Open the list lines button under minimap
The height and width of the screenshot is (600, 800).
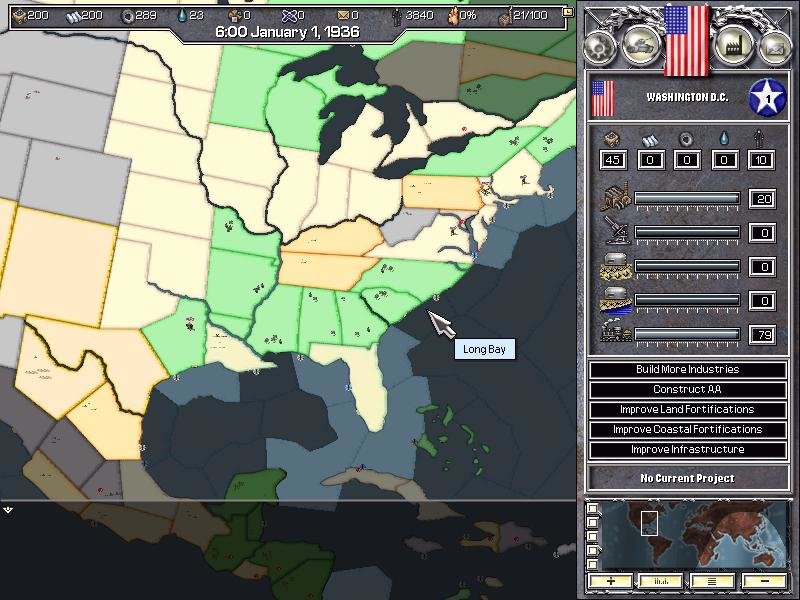tap(712, 581)
